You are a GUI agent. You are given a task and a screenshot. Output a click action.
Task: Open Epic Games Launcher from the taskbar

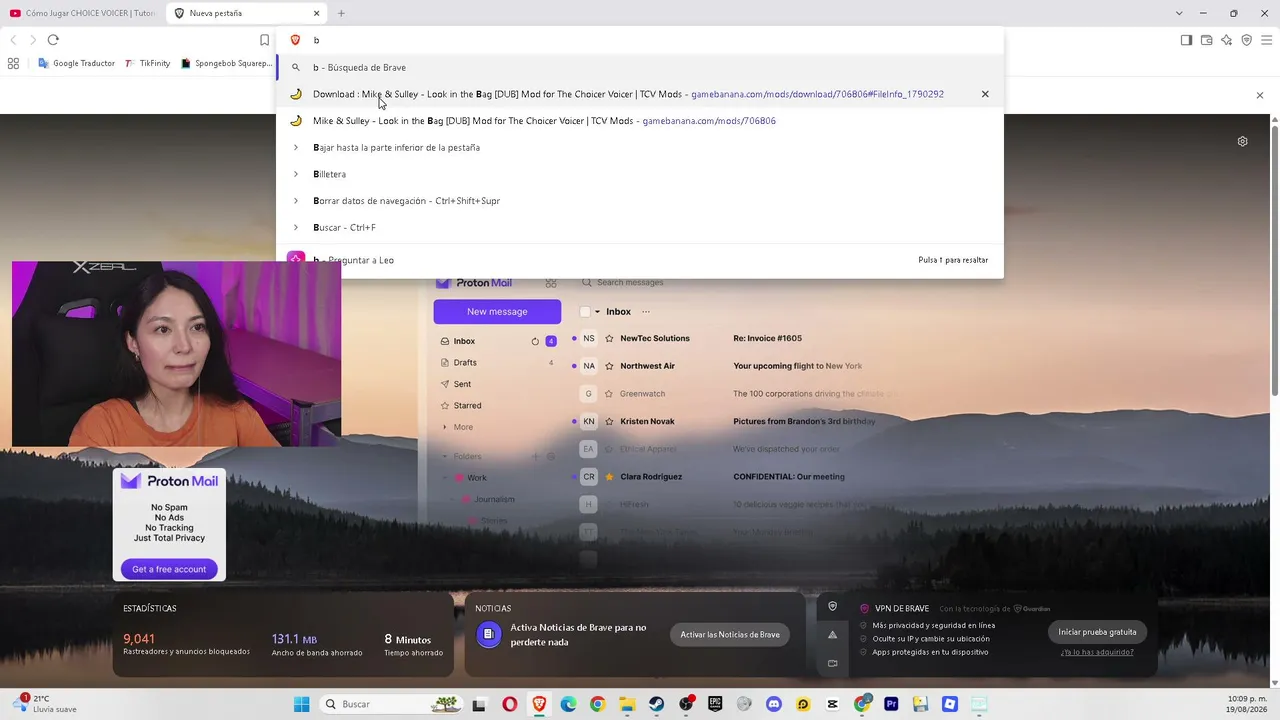[x=715, y=704]
